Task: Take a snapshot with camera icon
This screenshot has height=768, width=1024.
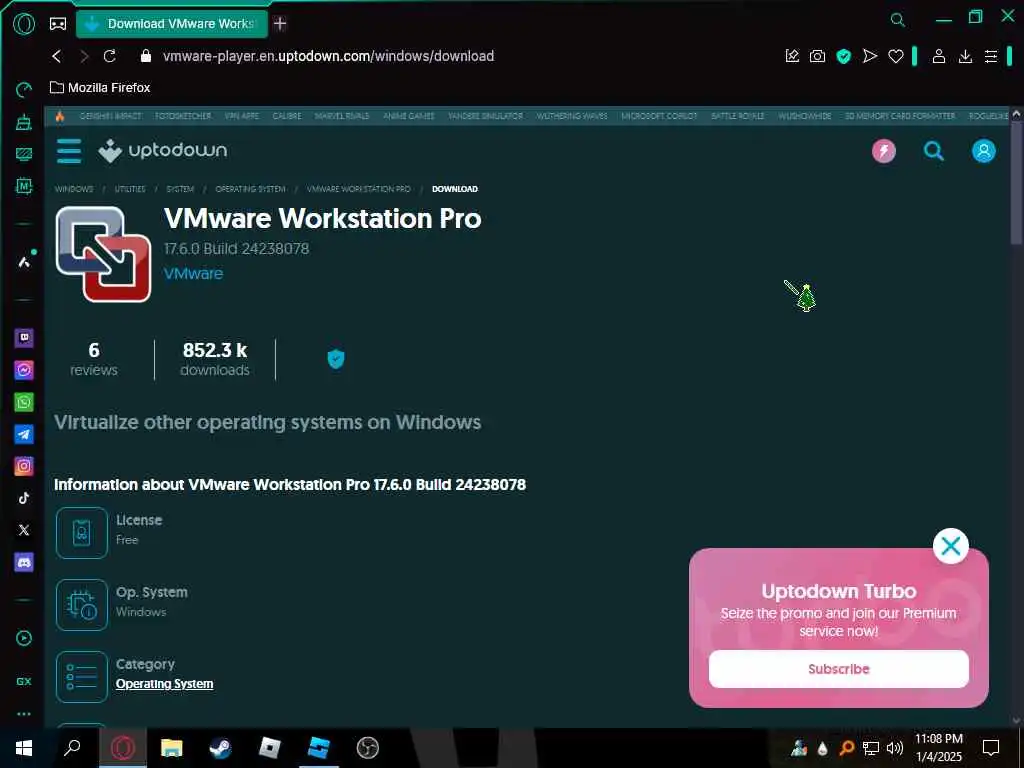Action: (817, 56)
